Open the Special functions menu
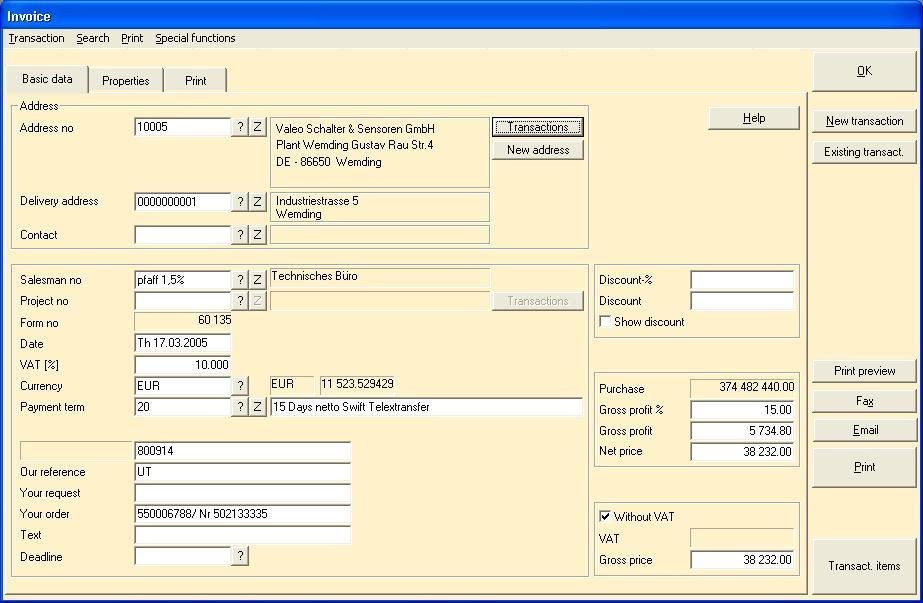This screenshot has width=923, height=603. pos(195,38)
